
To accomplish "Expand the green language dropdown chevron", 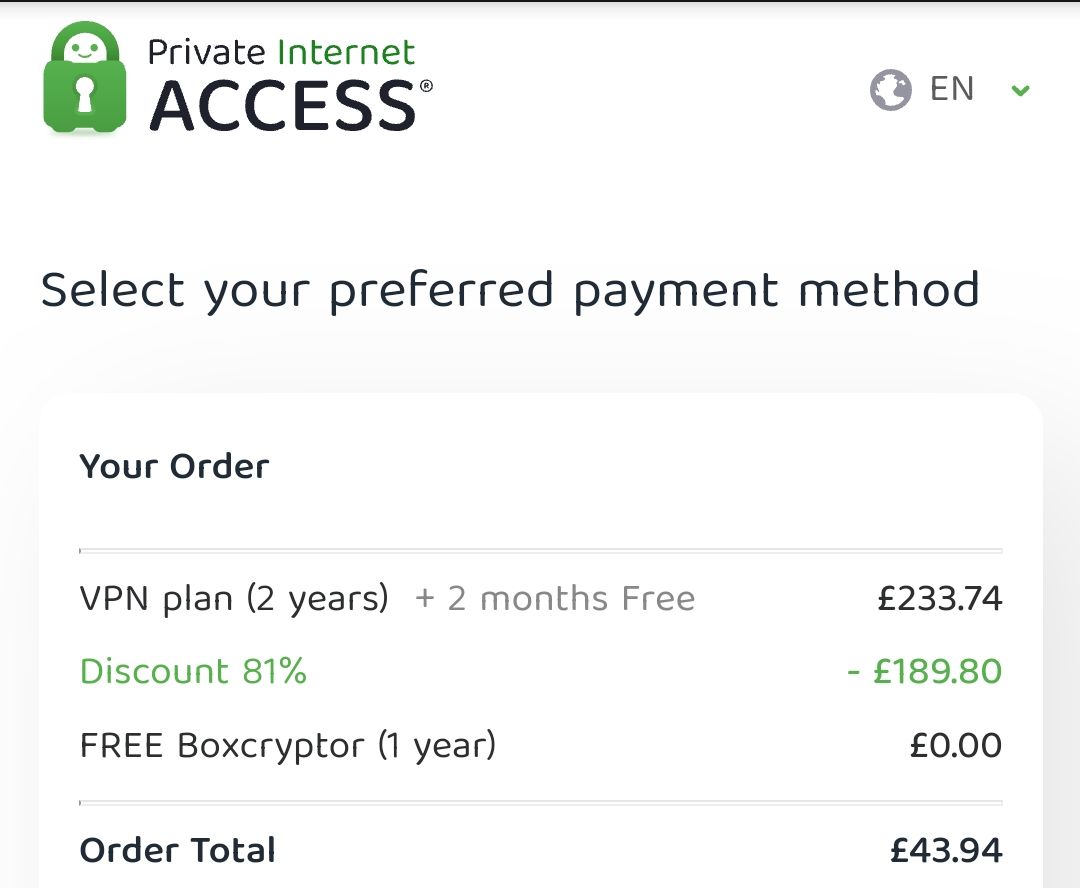I will tap(1020, 91).
